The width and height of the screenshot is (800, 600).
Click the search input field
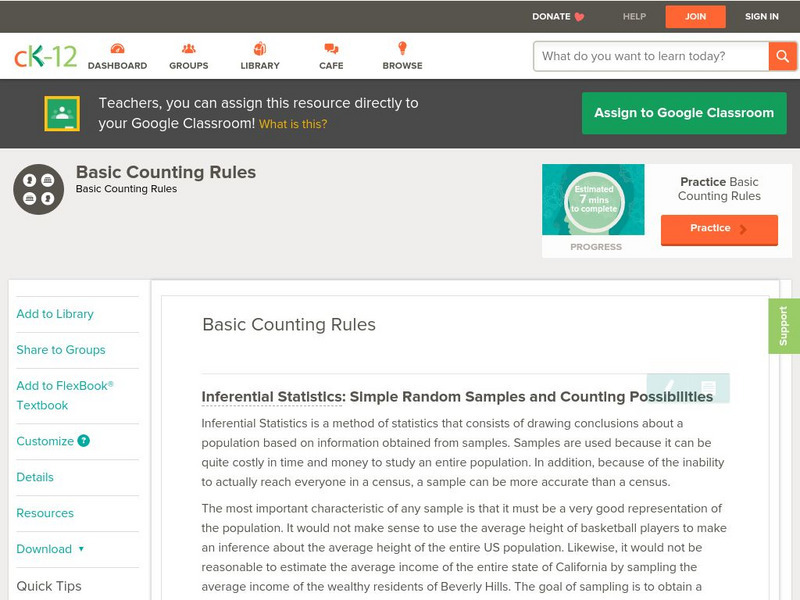pyautogui.click(x=651, y=56)
